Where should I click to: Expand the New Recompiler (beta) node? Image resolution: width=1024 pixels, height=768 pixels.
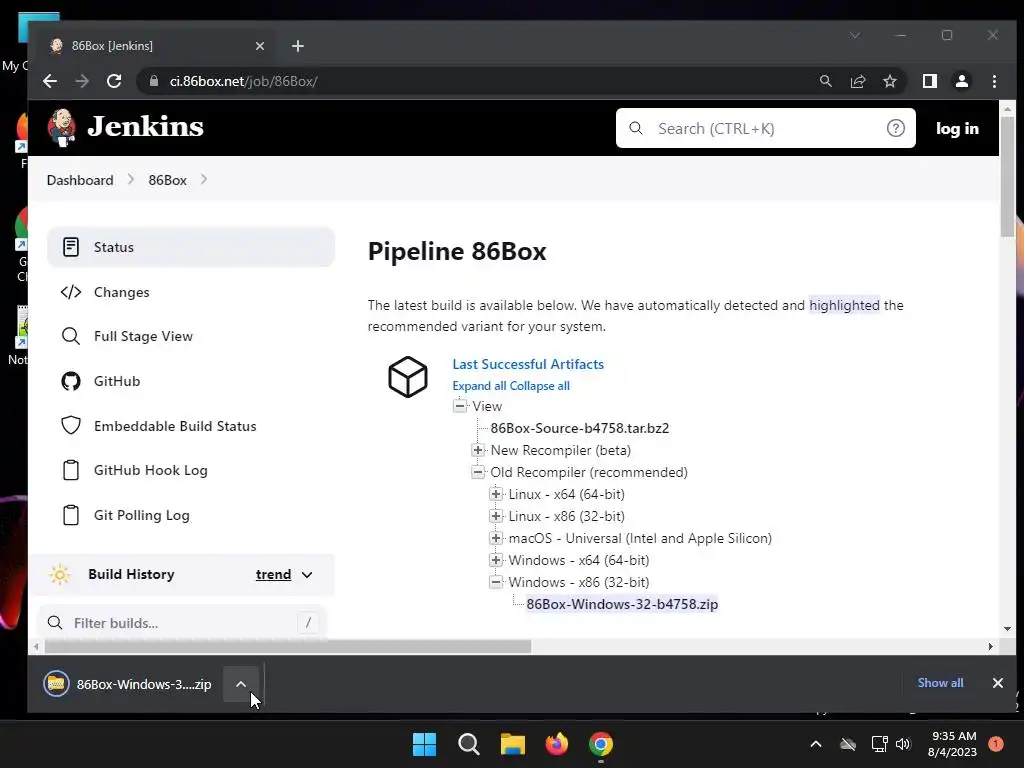(x=478, y=450)
